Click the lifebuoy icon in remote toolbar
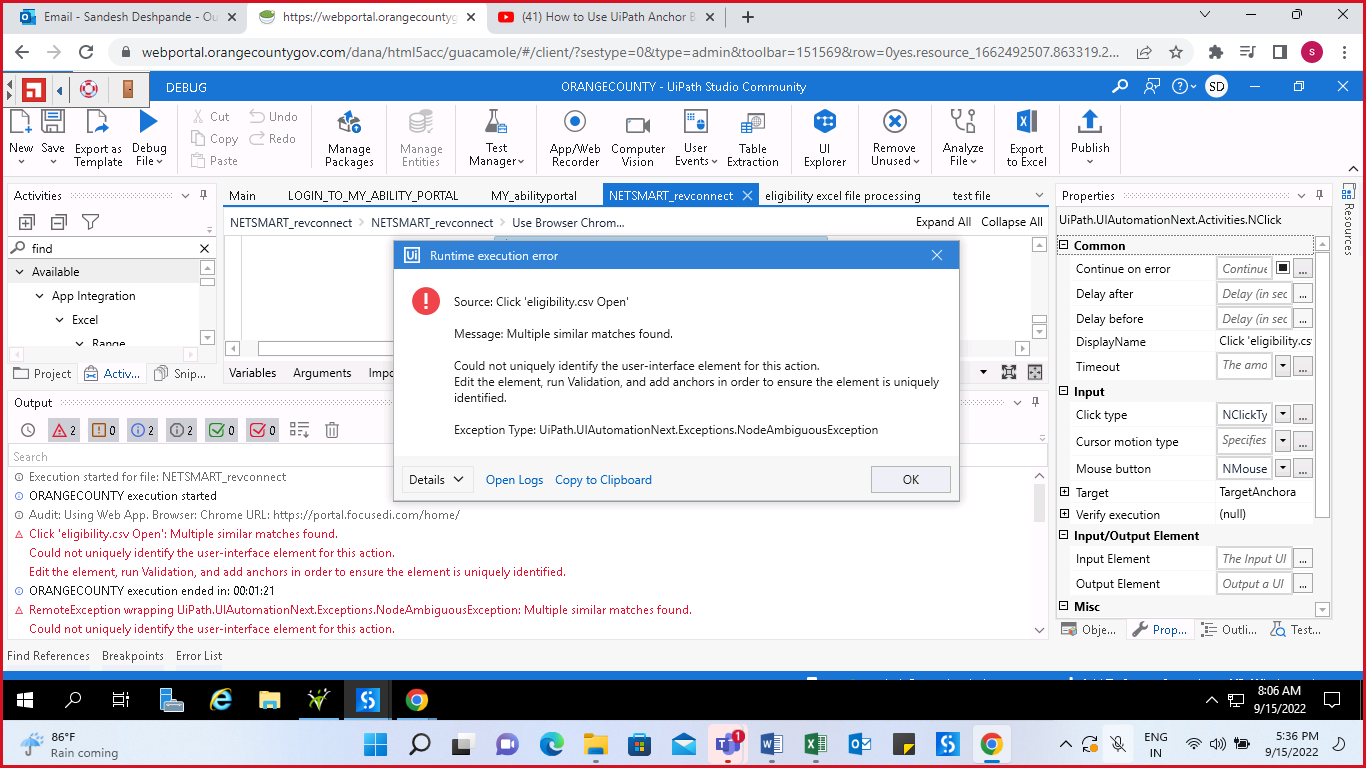Image resolution: width=1366 pixels, height=768 pixels. coord(89,89)
